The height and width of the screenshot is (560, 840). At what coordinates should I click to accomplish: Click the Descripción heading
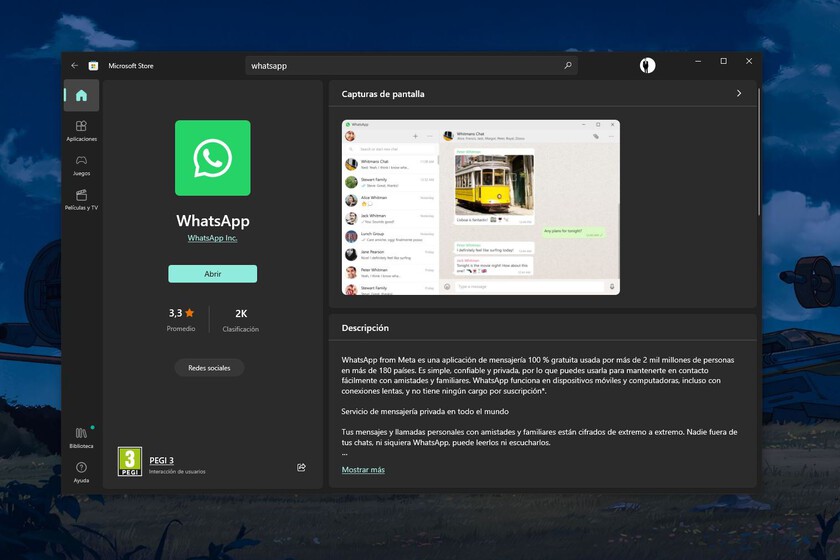365,328
